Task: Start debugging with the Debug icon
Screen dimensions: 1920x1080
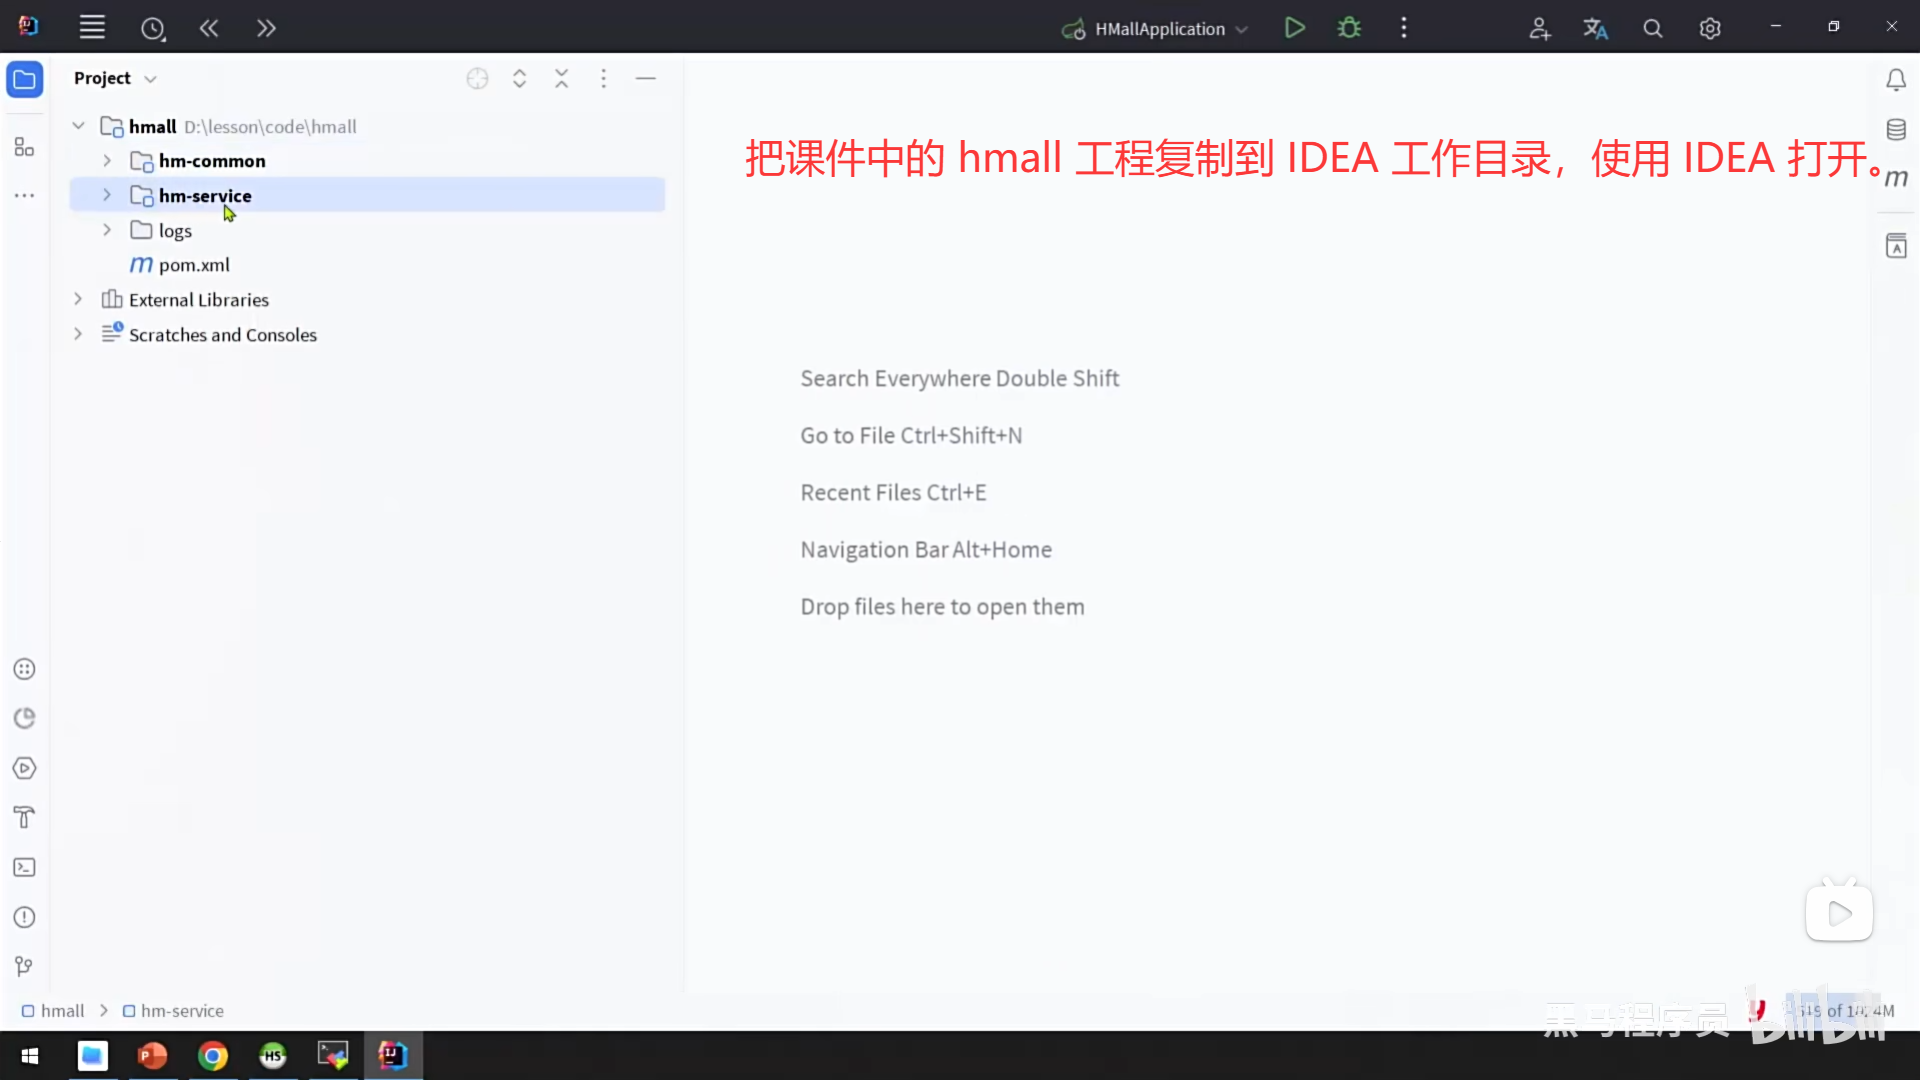Action: pos(1348,27)
